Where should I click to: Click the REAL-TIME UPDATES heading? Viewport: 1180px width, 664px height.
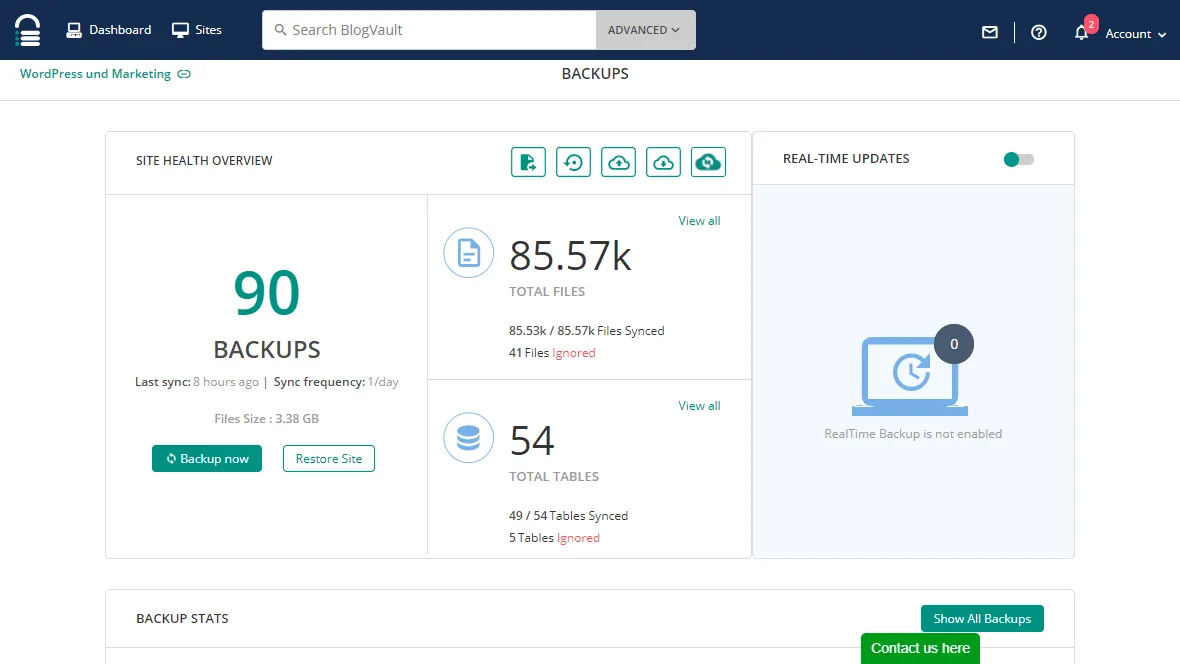coord(846,158)
